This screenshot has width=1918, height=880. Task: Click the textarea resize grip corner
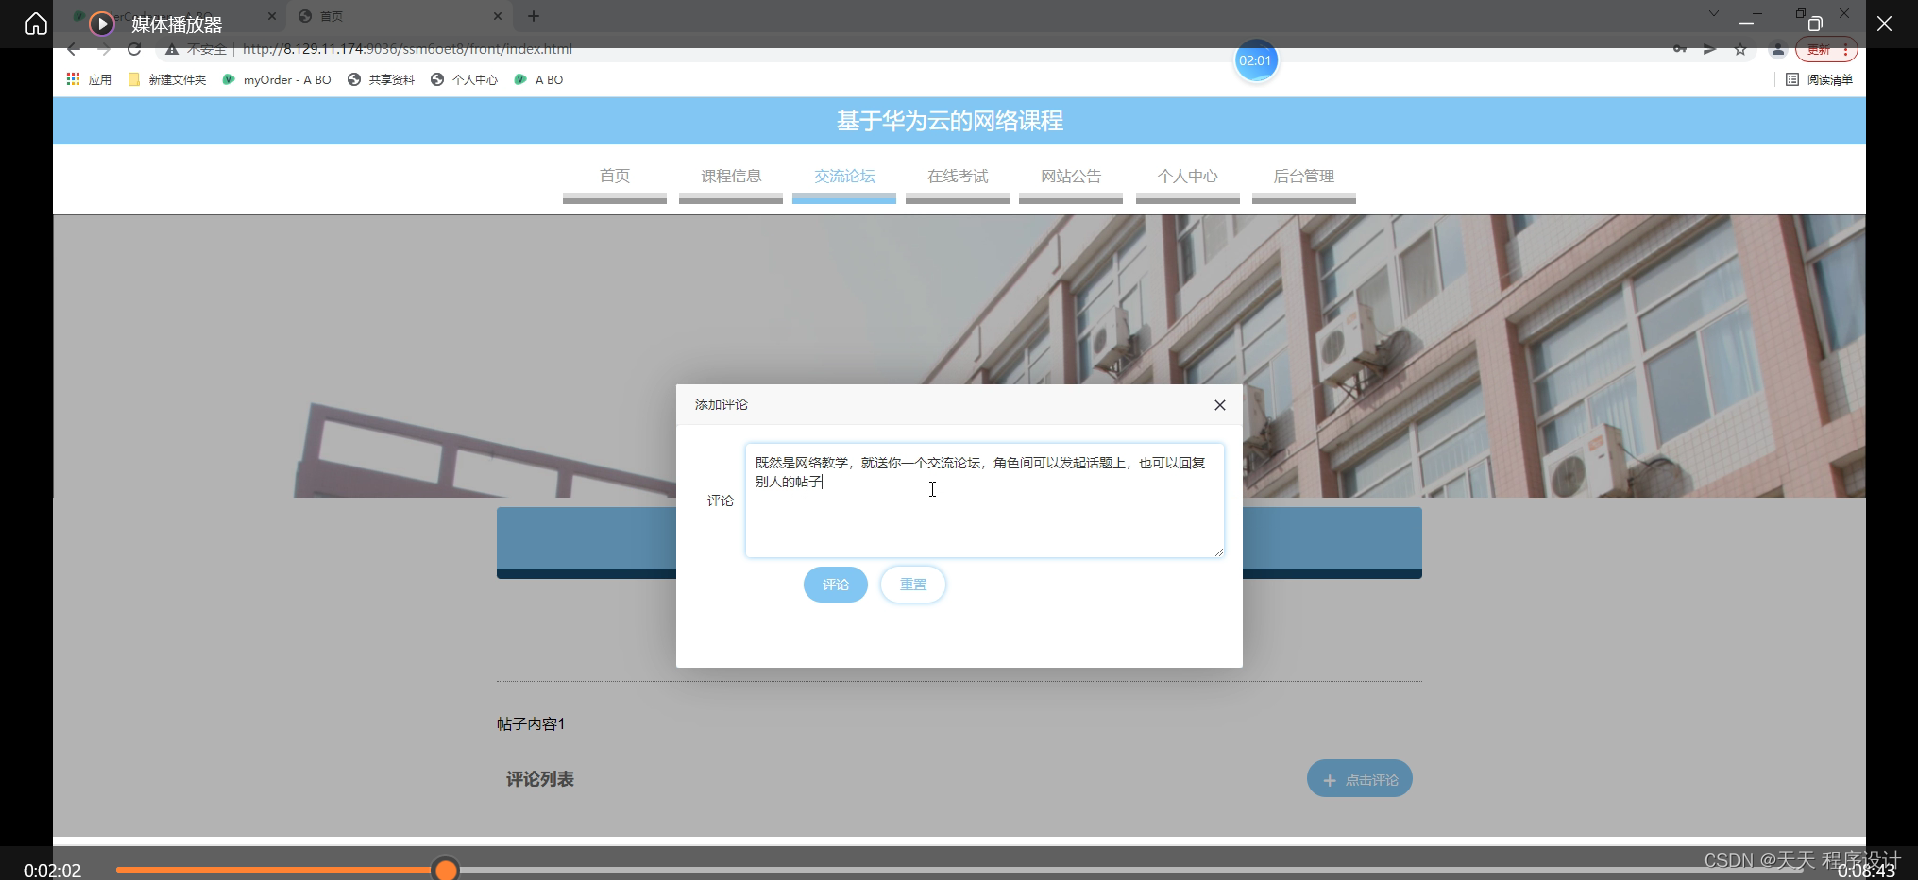click(1219, 552)
